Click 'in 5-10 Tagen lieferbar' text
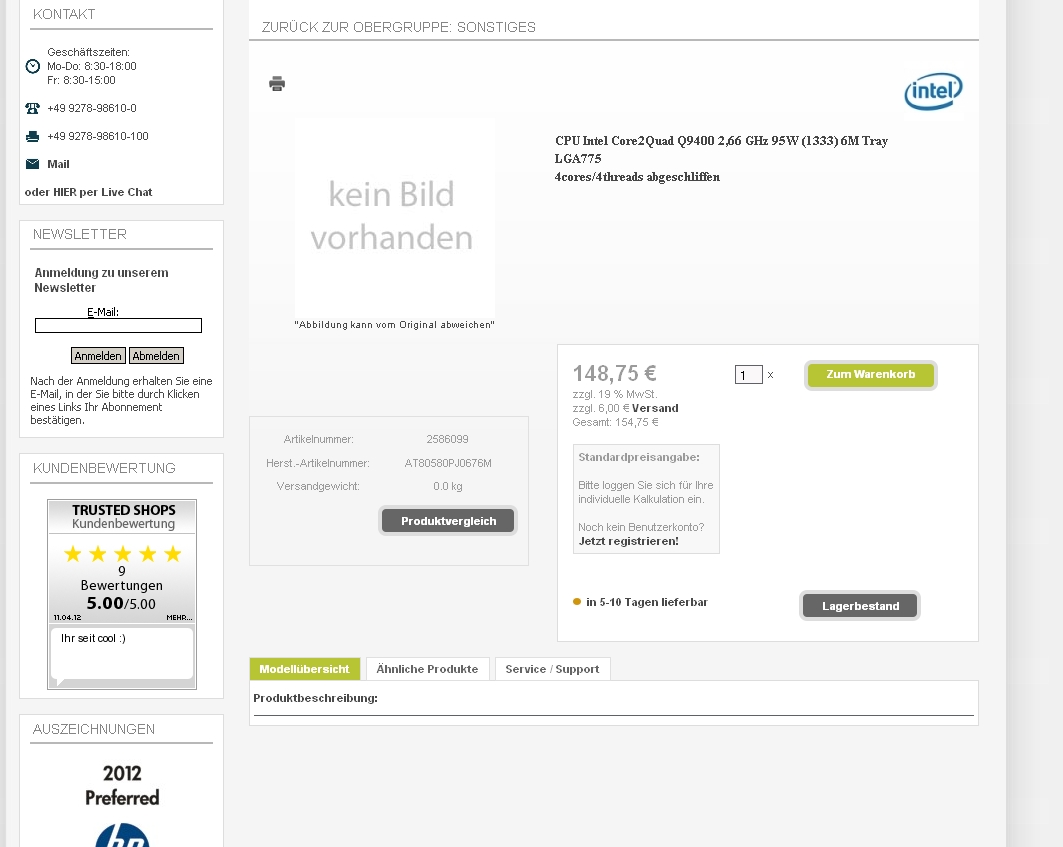1063x847 pixels. tap(647, 602)
